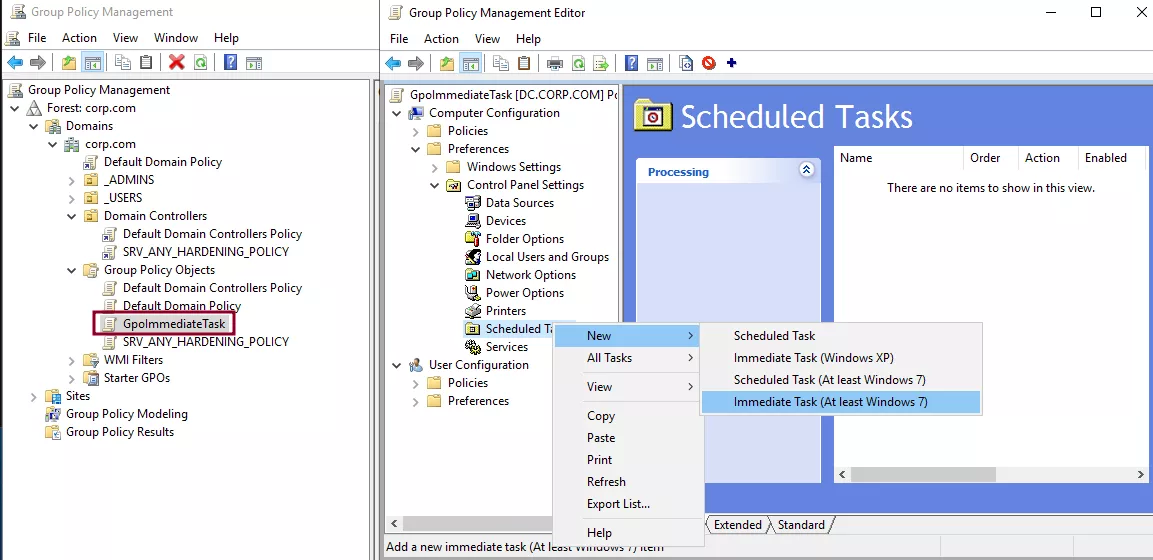
Task: Click the Name column header
Action: (898, 158)
